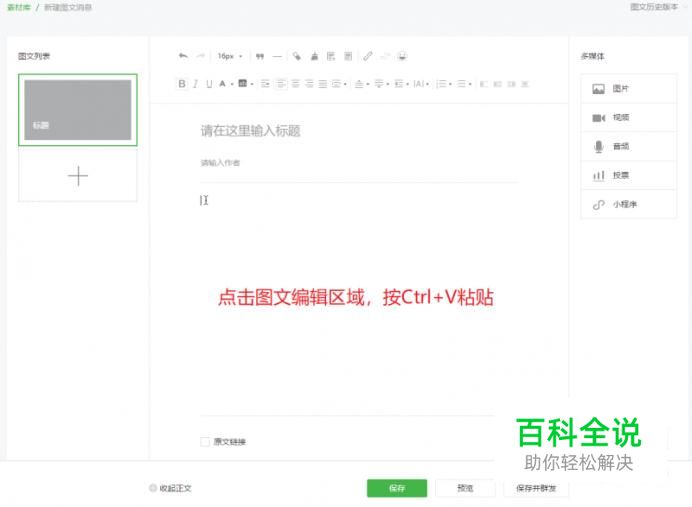The image size is (692, 507).
Task: Add a new article with plus button
Action: pyautogui.click(x=78, y=176)
